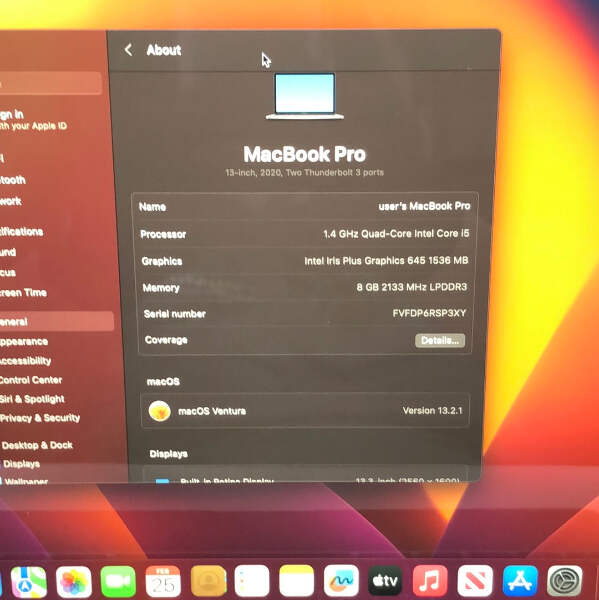Launch the Music app in dock
599x600 pixels.
[x=430, y=581]
